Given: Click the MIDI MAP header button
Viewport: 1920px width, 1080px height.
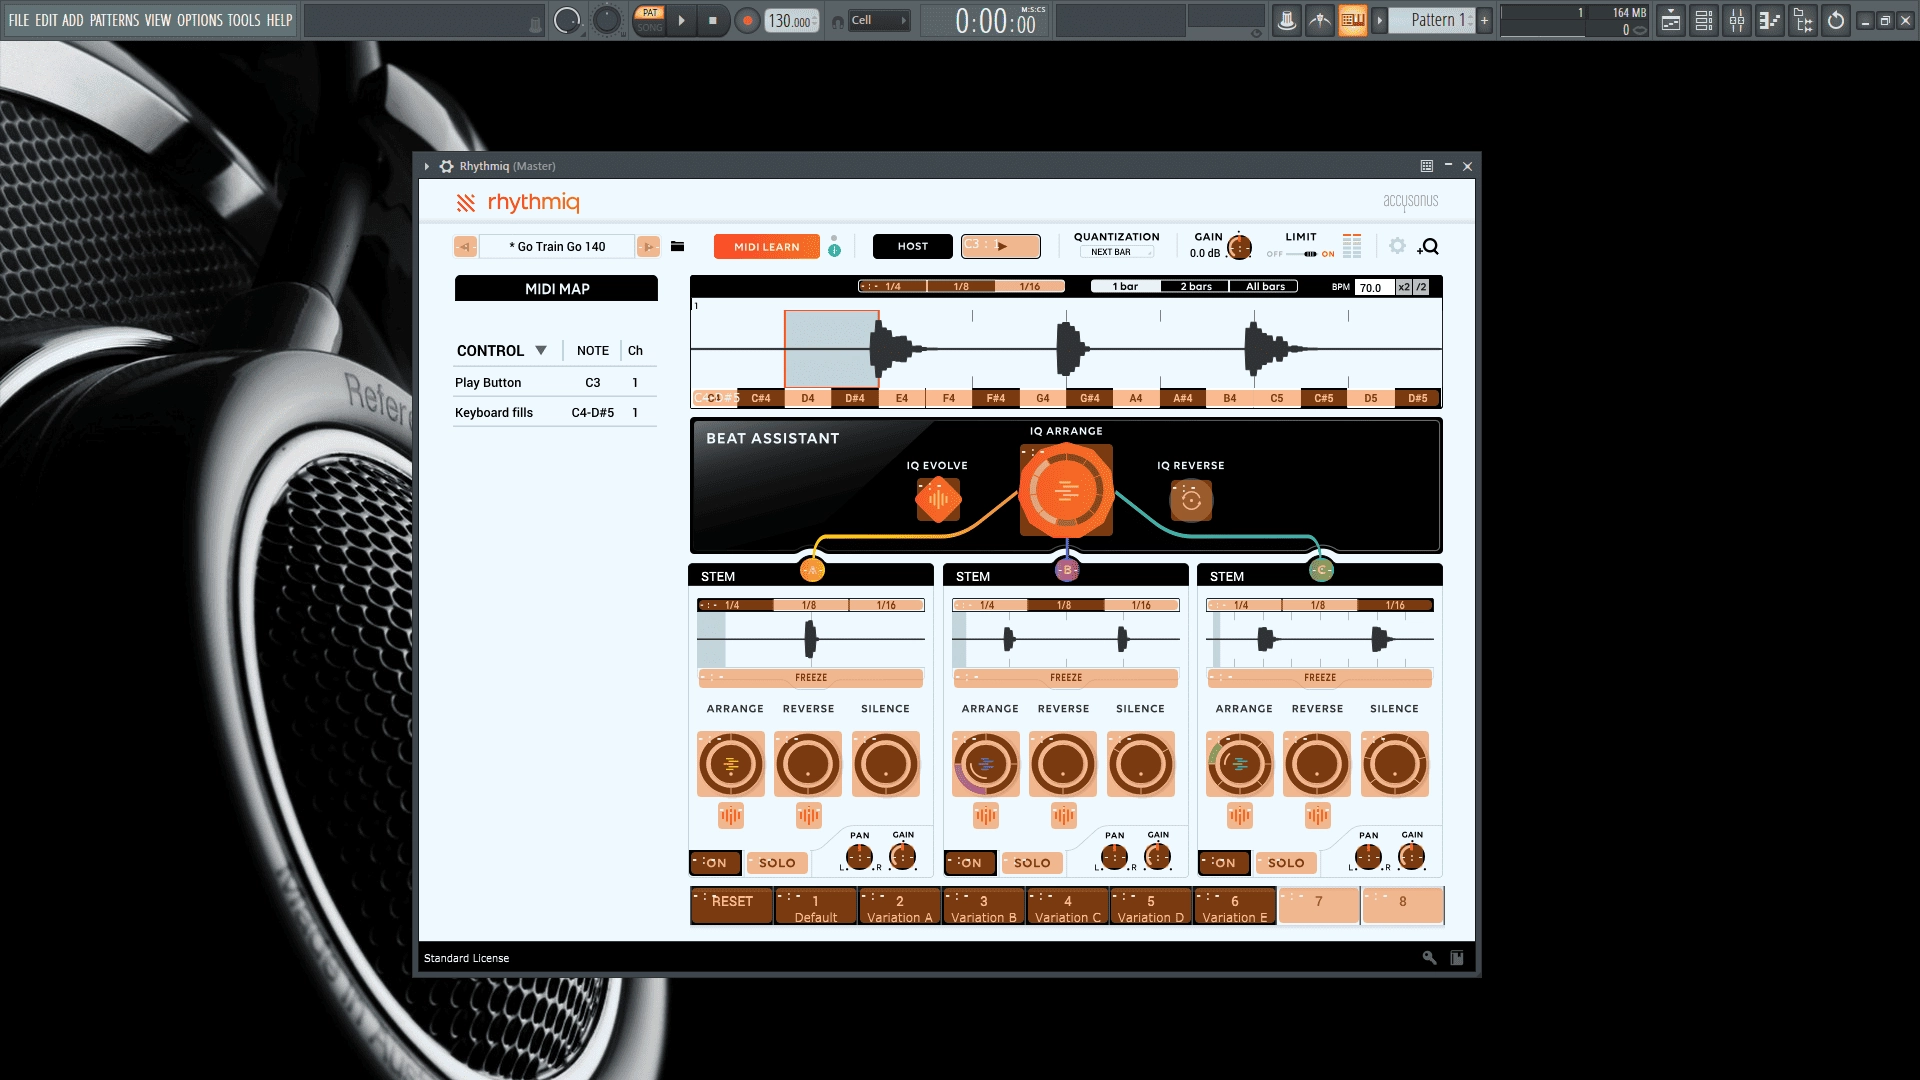Looking at the screenshot, I should [556, 288].
